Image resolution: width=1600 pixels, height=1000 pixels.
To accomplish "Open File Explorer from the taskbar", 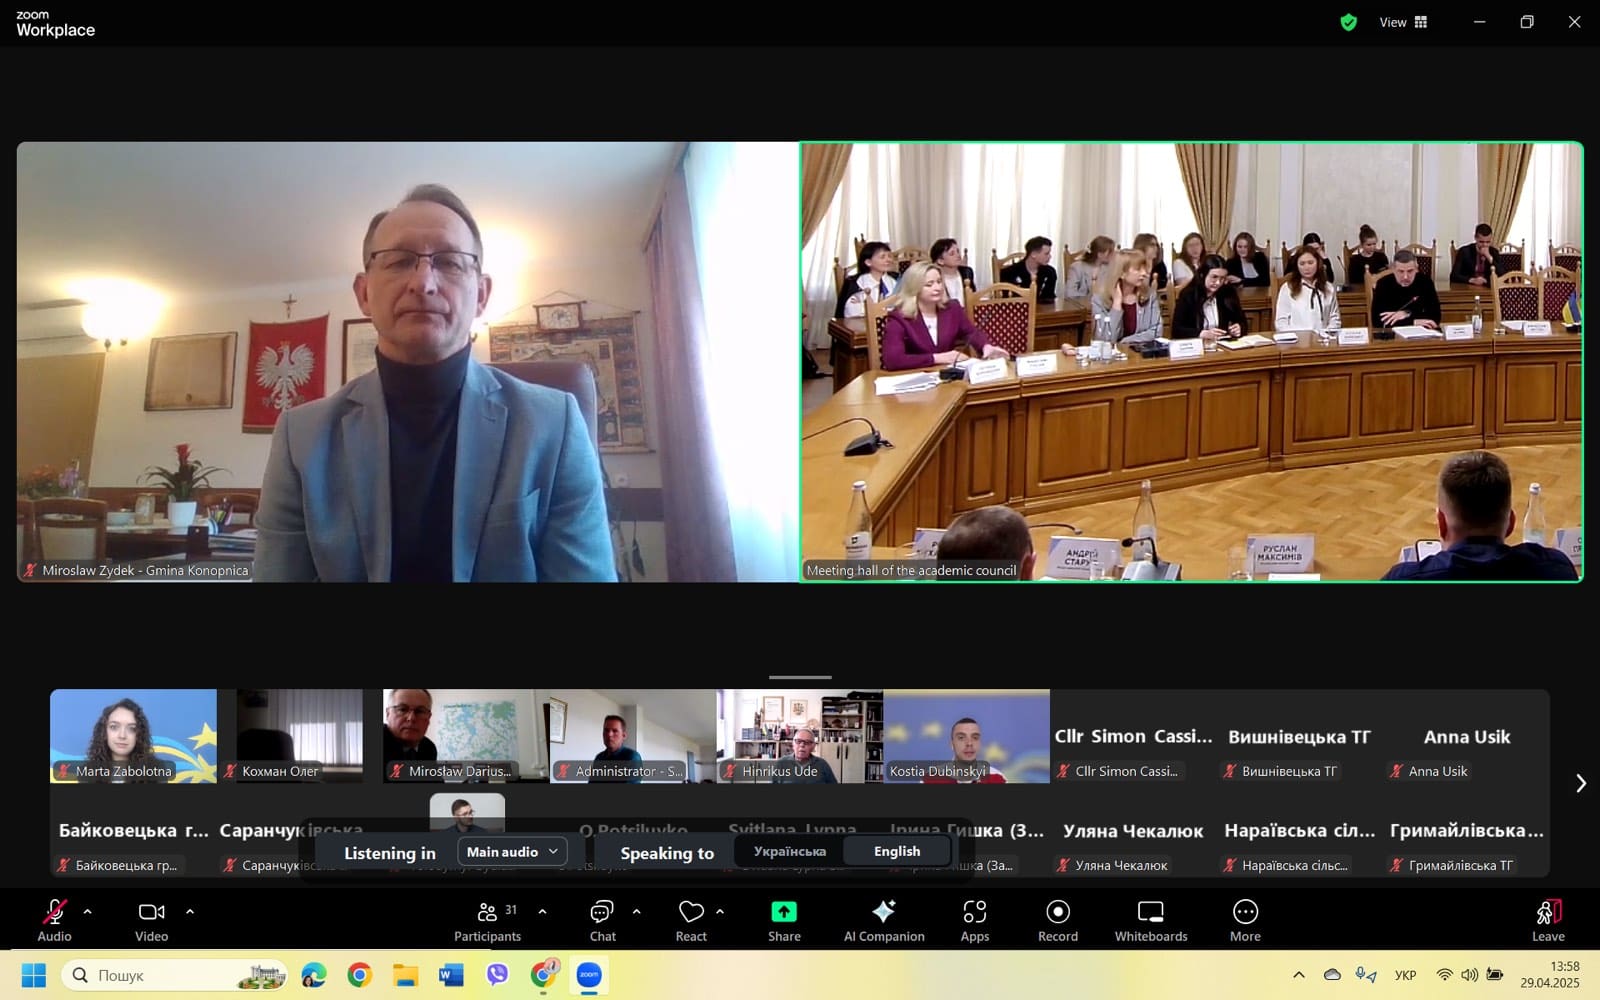I will pos(405,975).
